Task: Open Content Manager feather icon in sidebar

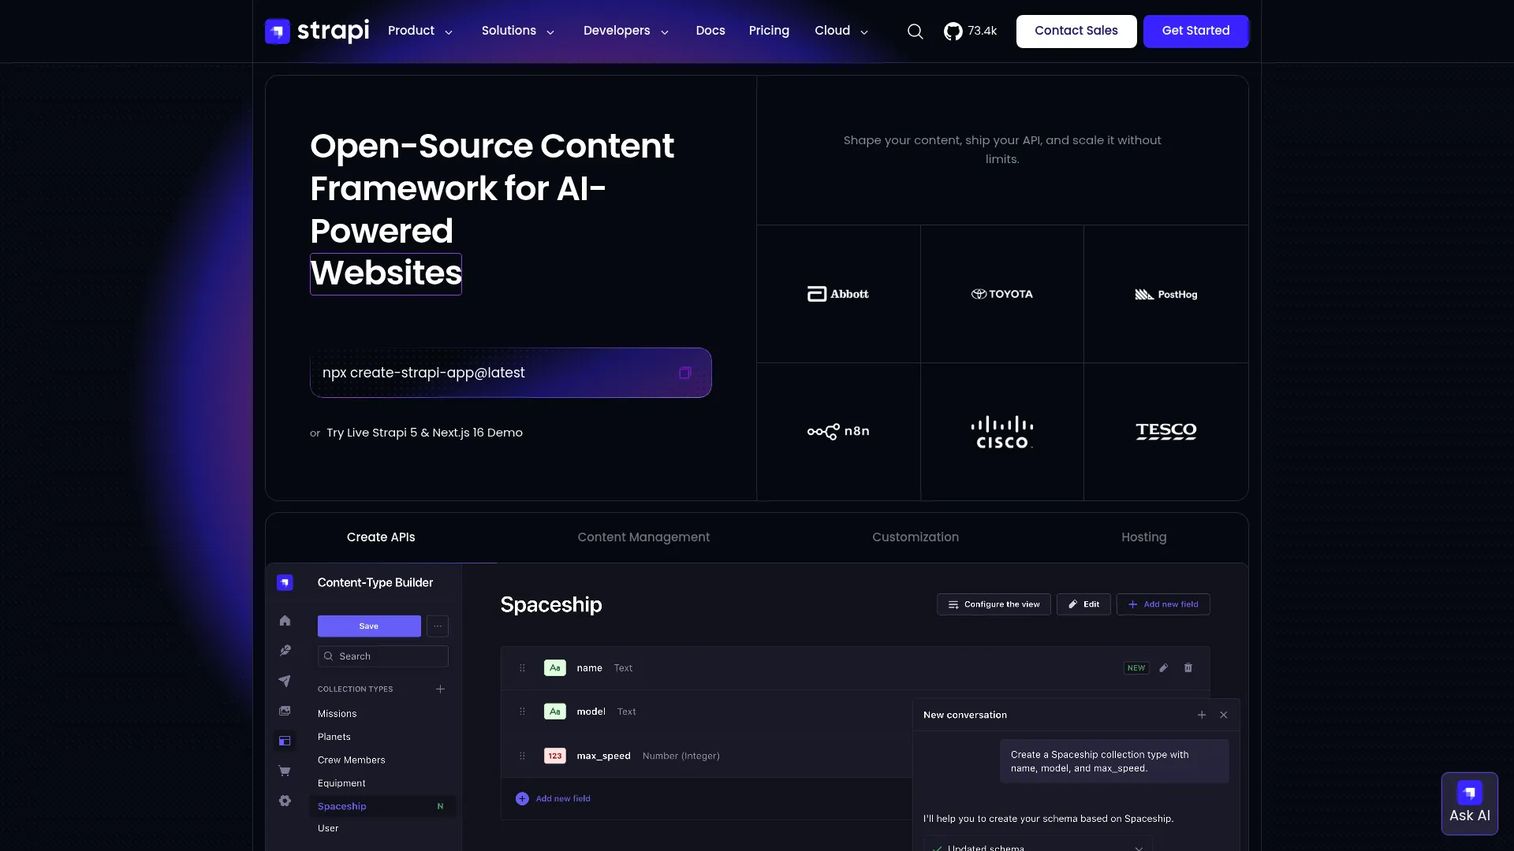Action: (x=285, y=651)
